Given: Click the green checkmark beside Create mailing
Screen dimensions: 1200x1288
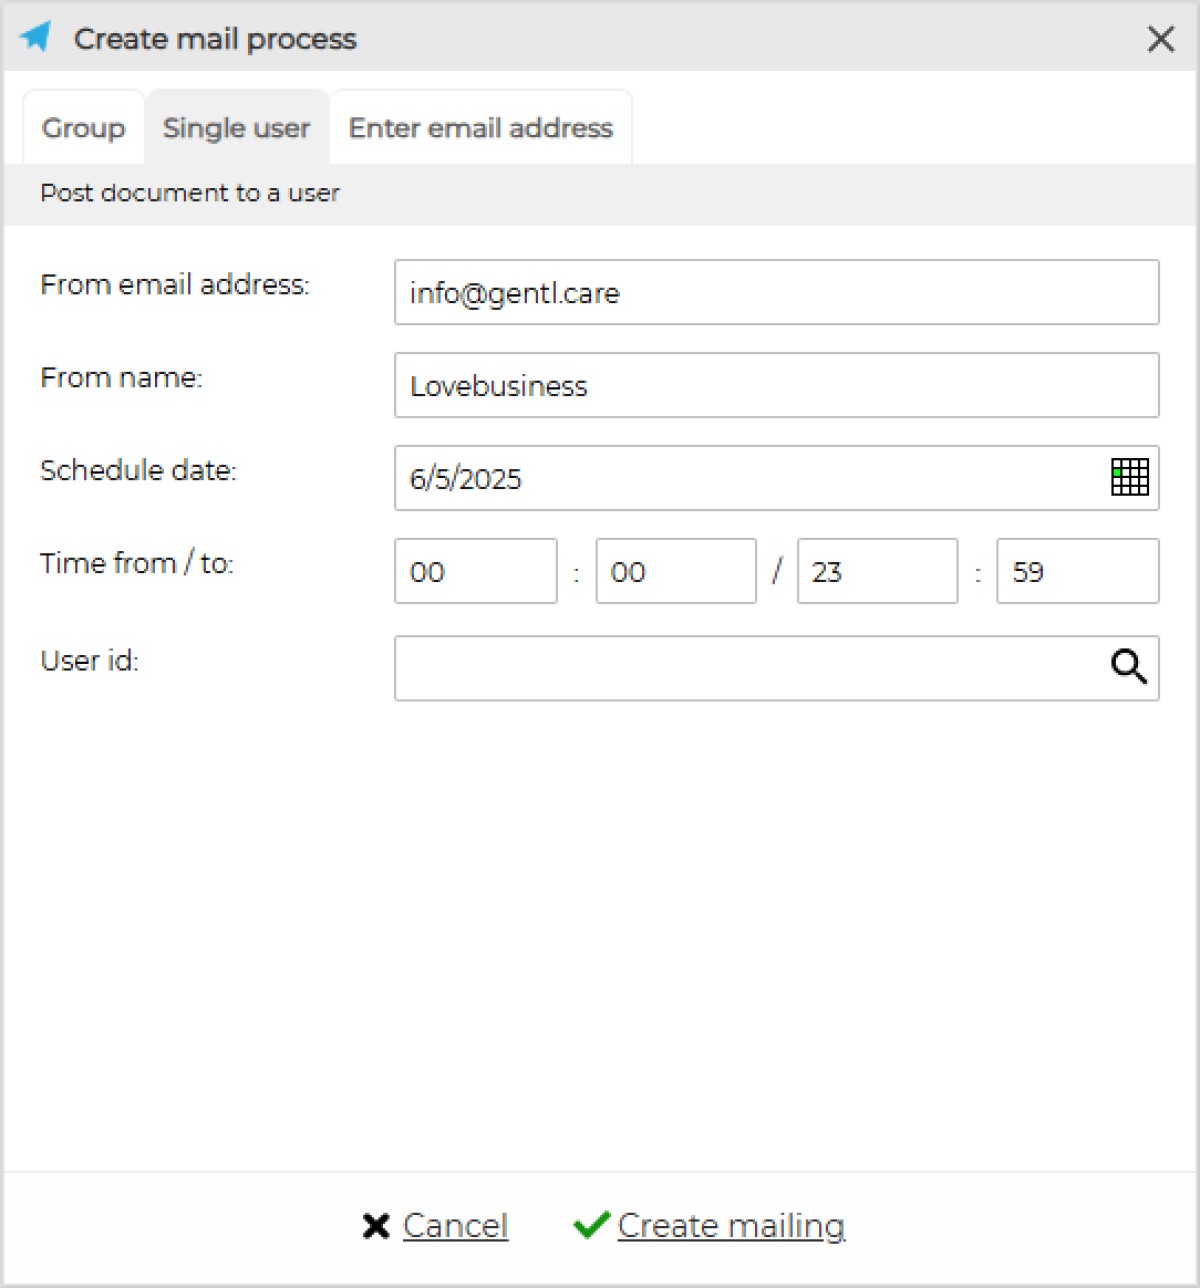Looking at the screenshot, I should tap(591, 1225).
